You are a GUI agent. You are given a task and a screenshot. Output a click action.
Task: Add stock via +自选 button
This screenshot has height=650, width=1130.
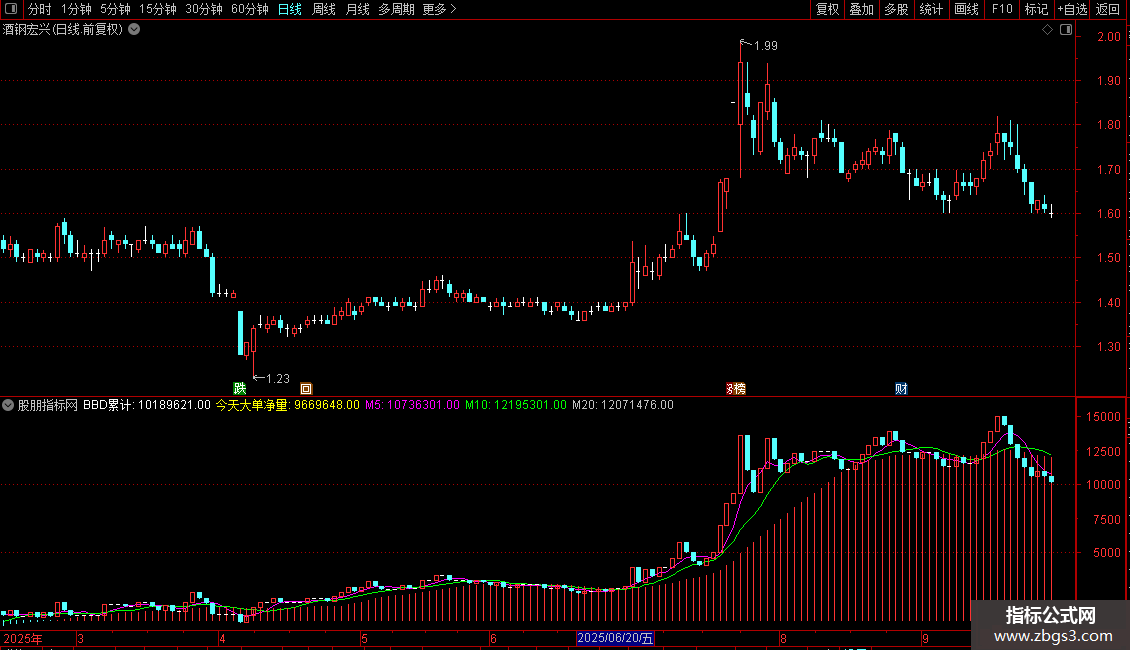(x=1072, y=9)
